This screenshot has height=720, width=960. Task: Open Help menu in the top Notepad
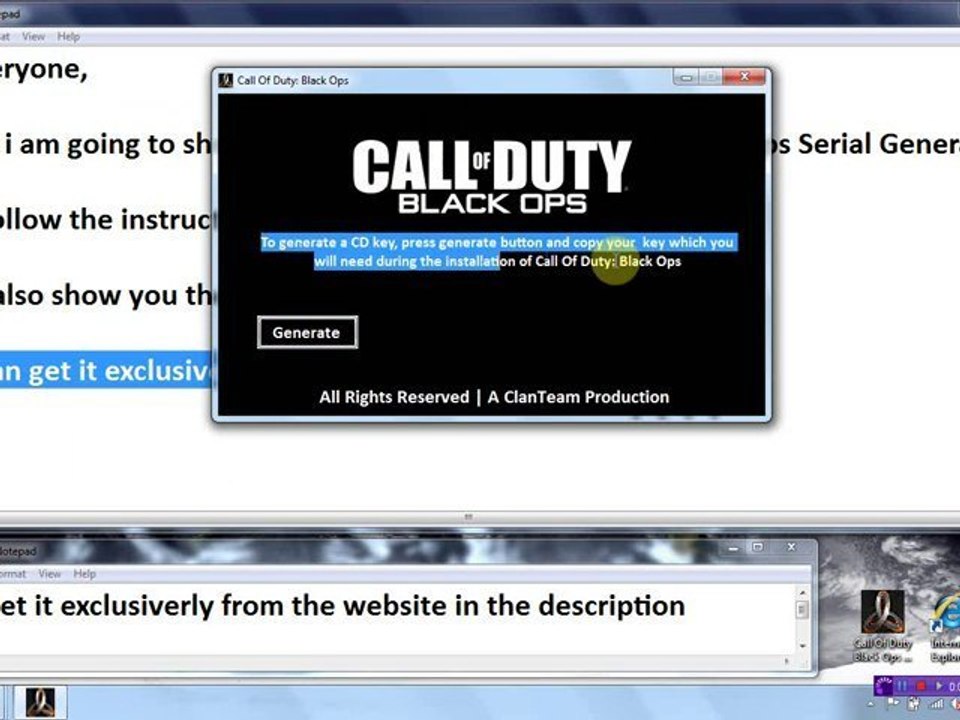coord(69,37)
